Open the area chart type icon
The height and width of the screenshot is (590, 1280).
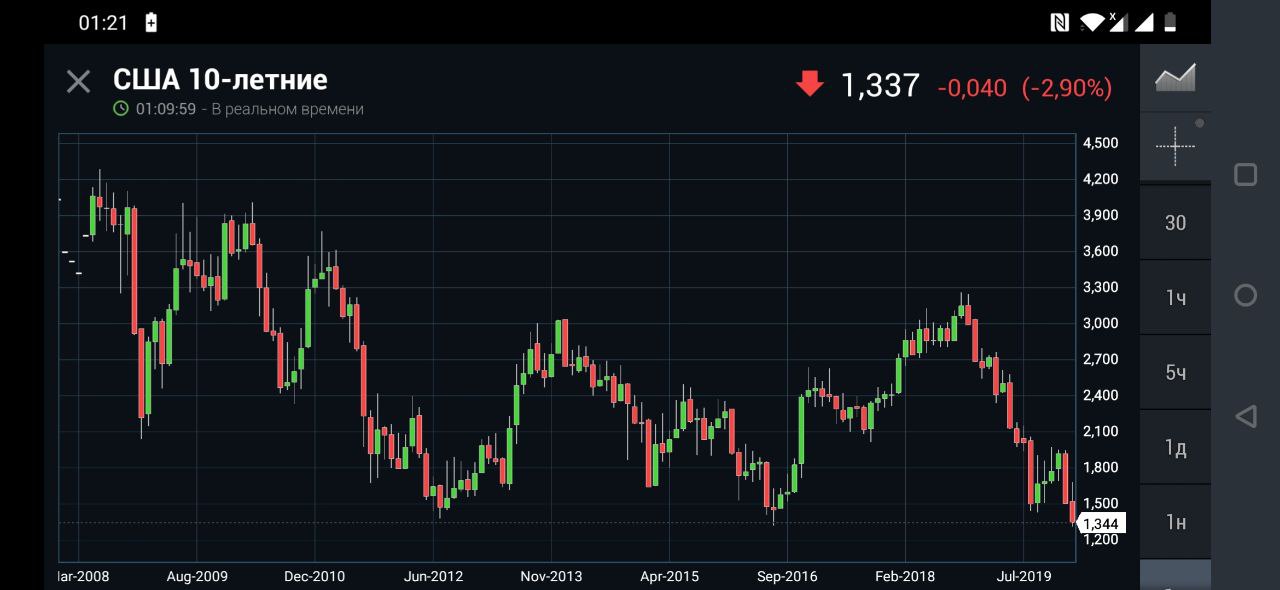point(1175,77)
